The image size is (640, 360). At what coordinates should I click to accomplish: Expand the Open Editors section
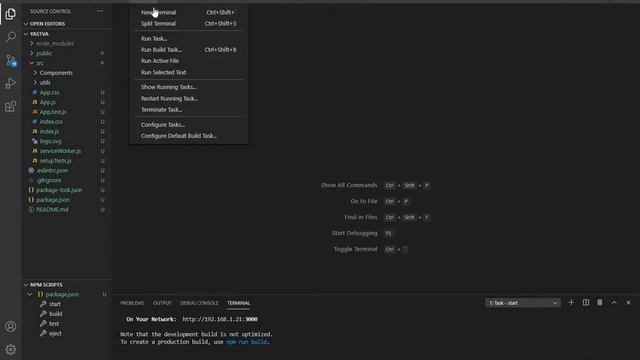tap(47, 24)
